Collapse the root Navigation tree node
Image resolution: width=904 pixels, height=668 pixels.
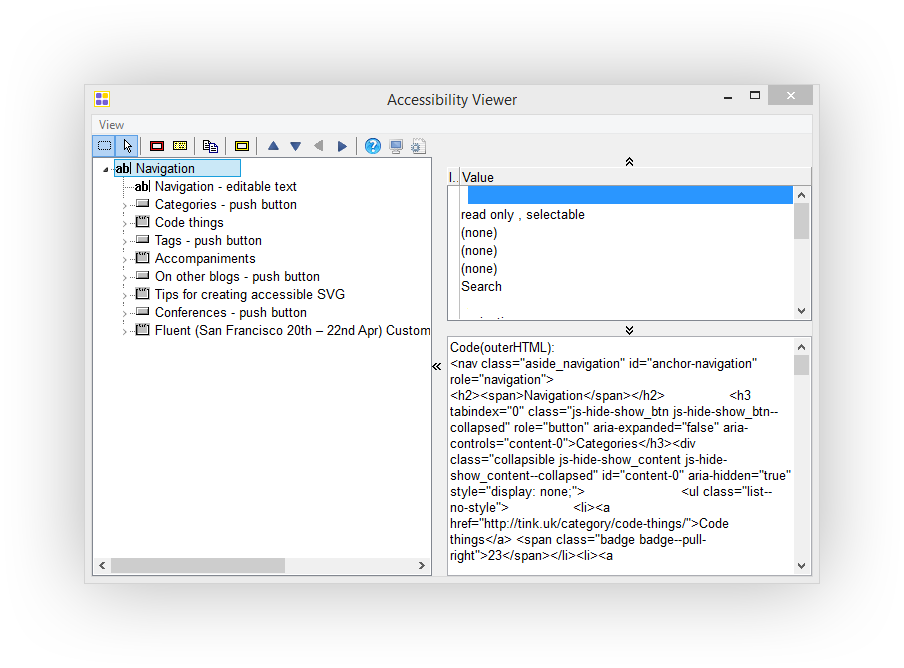point(106,169)
